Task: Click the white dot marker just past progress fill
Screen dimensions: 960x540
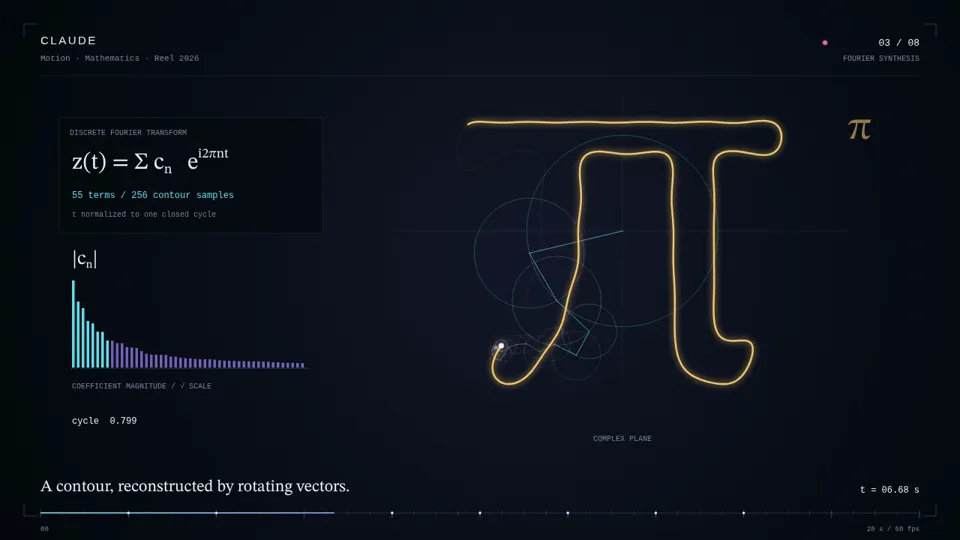Action: point(392,513)
